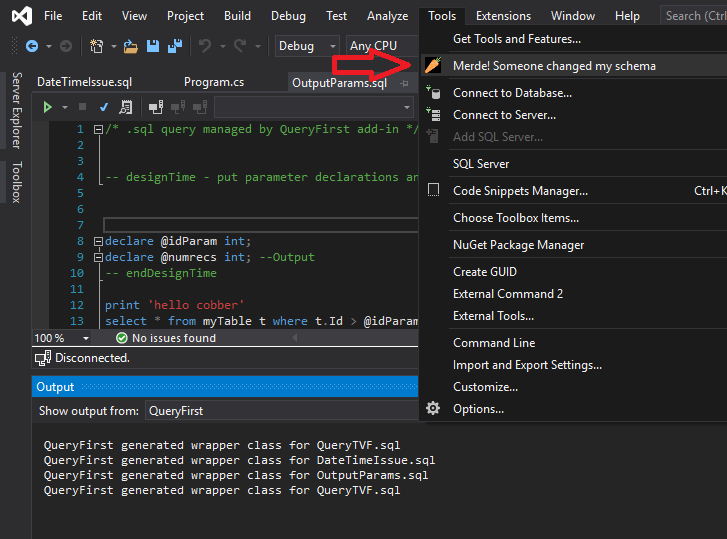This screenshot has height=539, width=727.
Task: Click the editor horizontal scrollbar left arrow
Action: pos(294,338)
